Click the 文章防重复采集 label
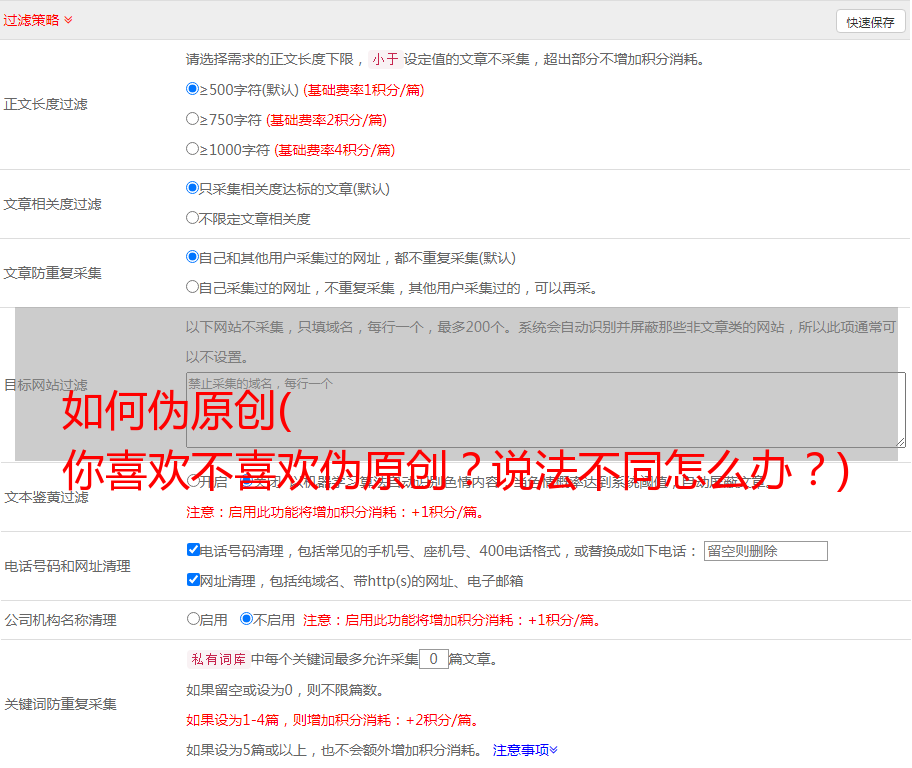The height and width of the screenshot is (768, 912). (x=52, y=273)
